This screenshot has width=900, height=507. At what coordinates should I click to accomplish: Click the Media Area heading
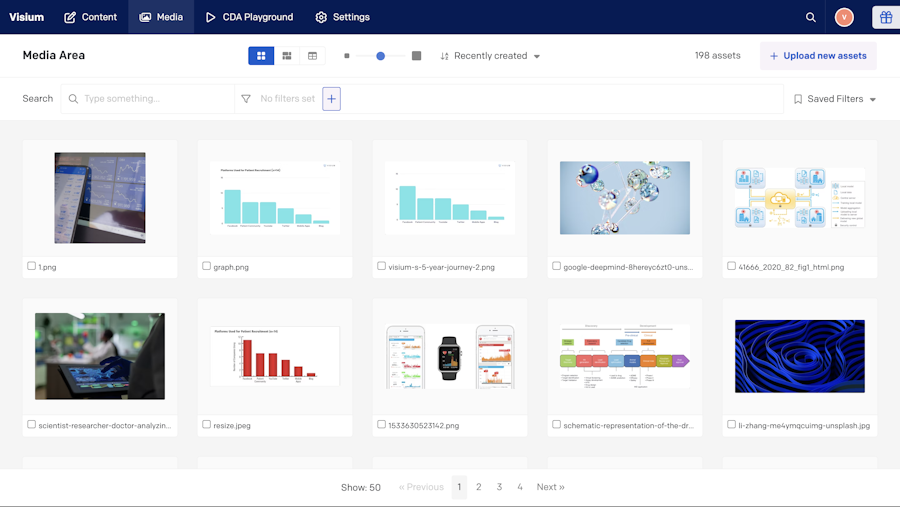(x=54, y=55)
